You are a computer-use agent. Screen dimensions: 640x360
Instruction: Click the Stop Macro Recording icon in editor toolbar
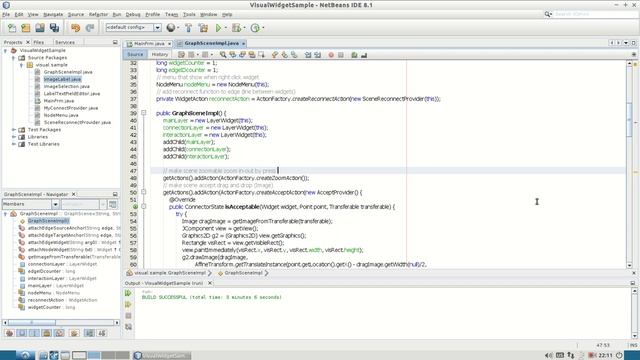340,54
